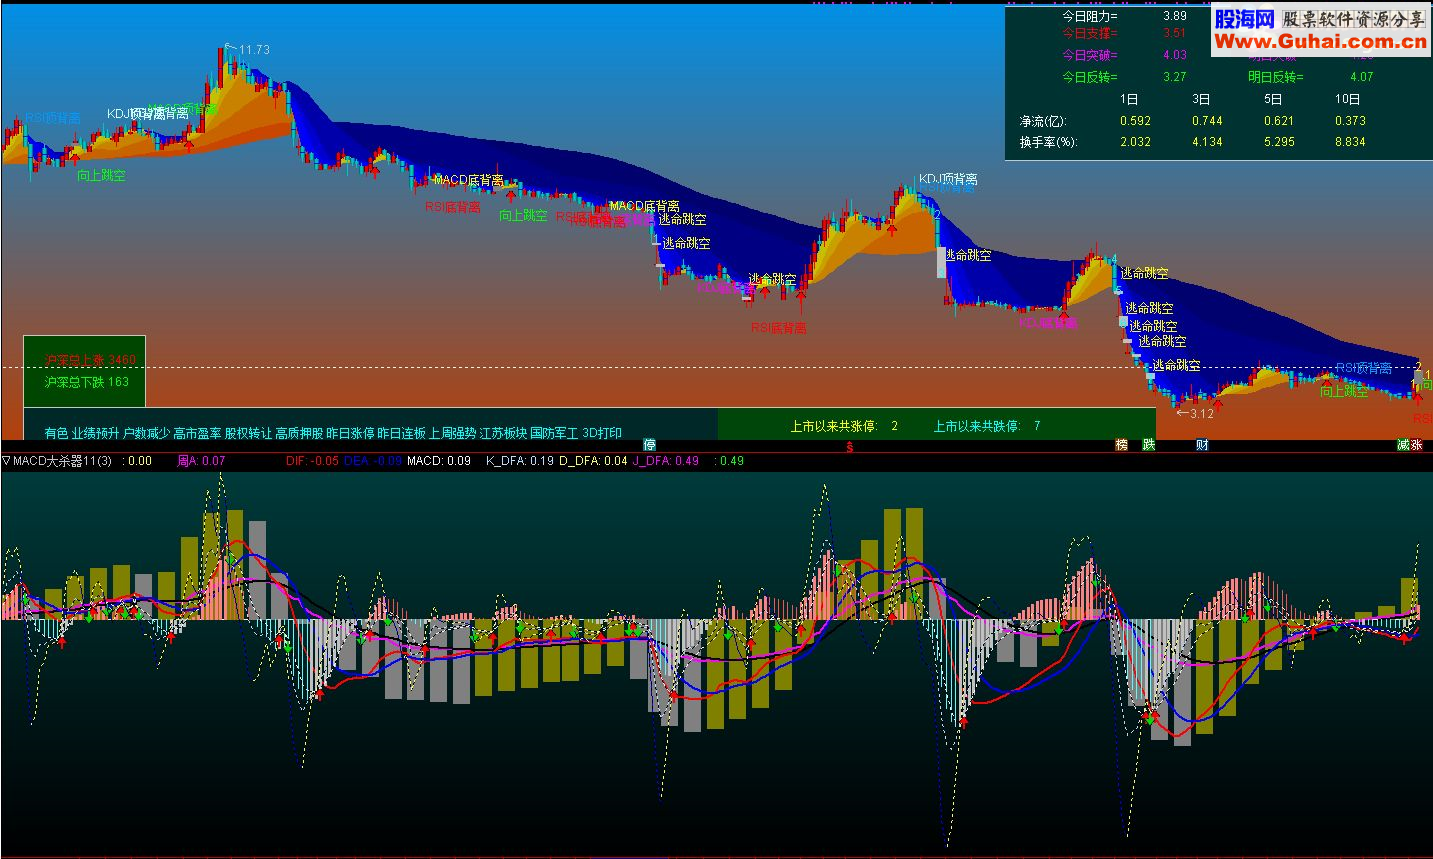1433x859 pixels.
Task: Click the 今日阻力 value 3.89
Action: [1175, 16]
